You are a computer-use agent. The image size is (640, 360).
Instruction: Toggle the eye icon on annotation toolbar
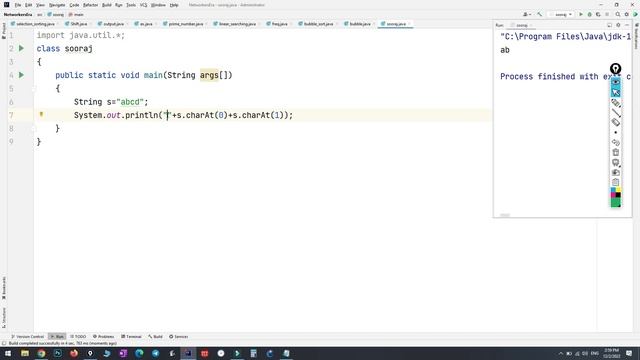click(x=616, y=82)
